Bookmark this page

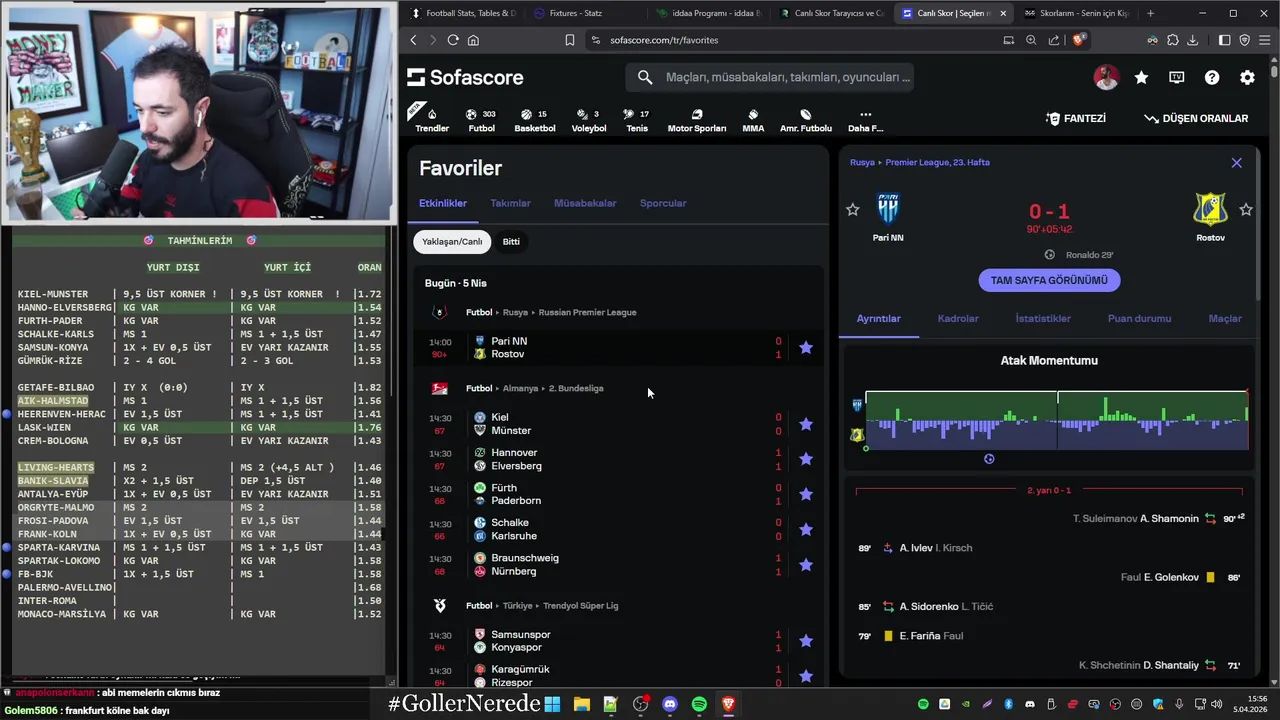click(569, 40)
